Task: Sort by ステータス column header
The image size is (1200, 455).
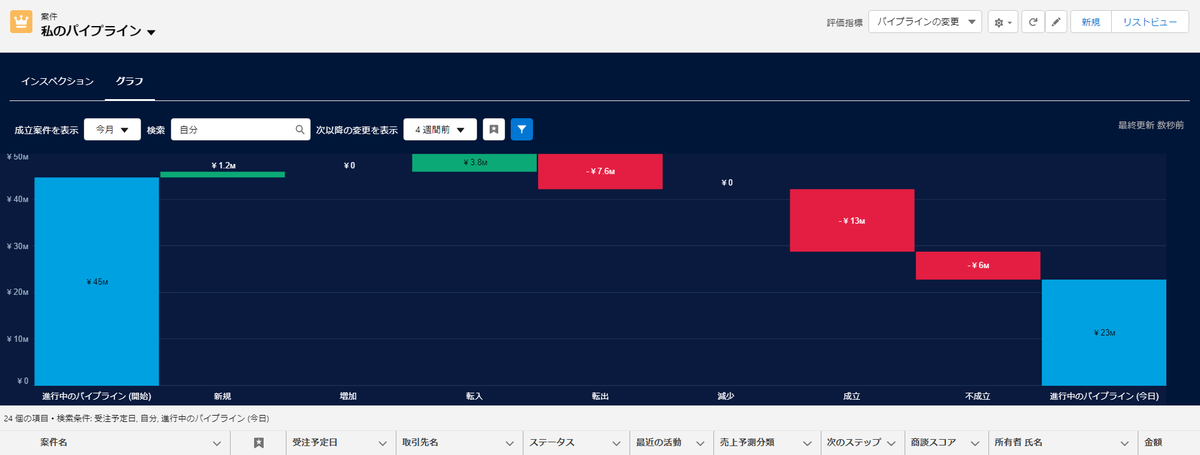Action: click(x=552, y=442)
